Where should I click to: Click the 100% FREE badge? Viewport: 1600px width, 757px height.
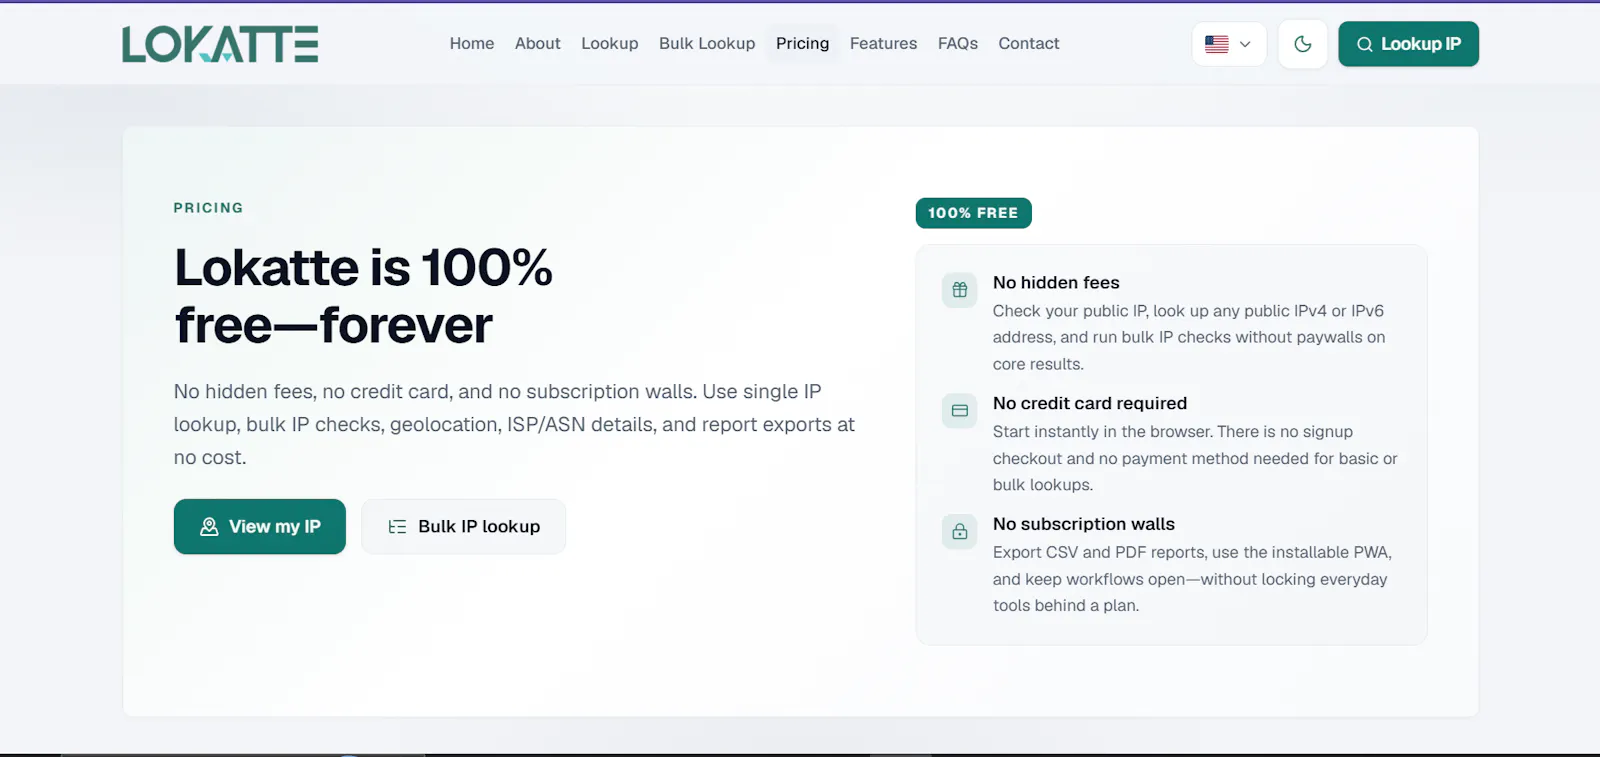point(974,213)
